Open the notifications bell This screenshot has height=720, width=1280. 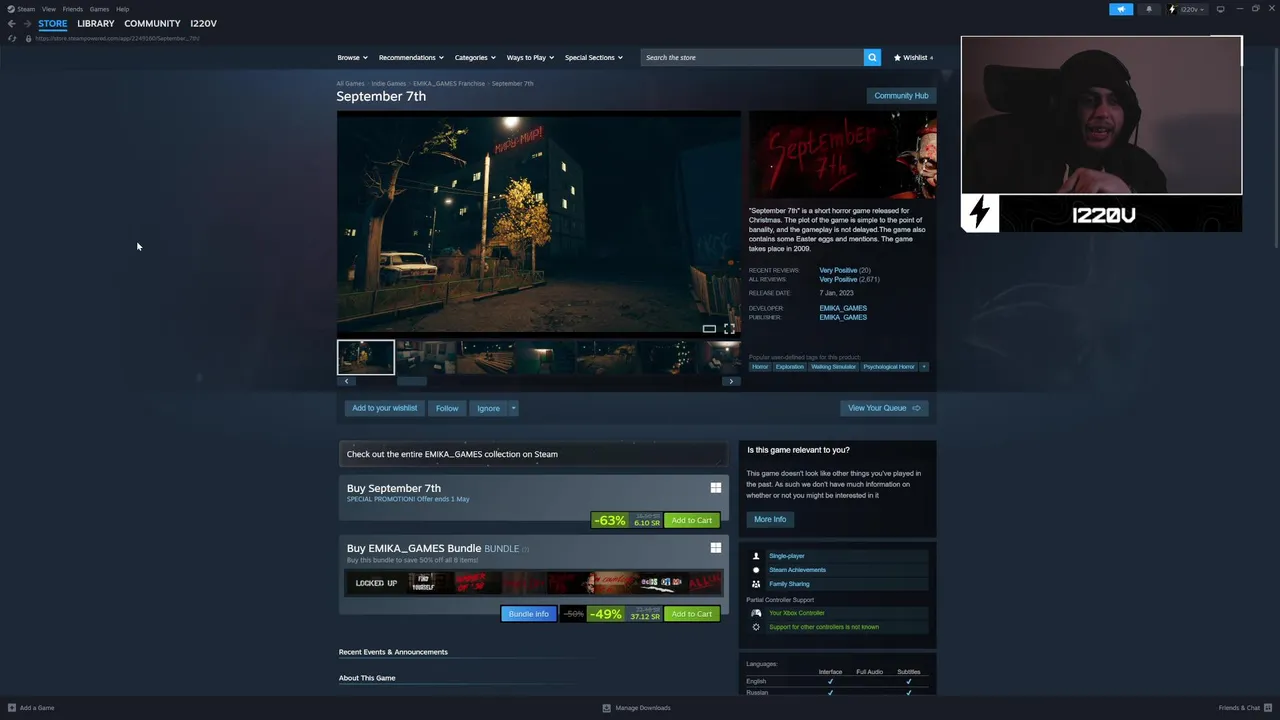click(1148, 9)
